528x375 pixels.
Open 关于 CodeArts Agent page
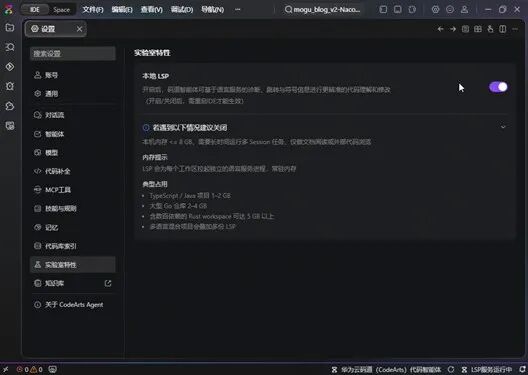pos(73,305)
